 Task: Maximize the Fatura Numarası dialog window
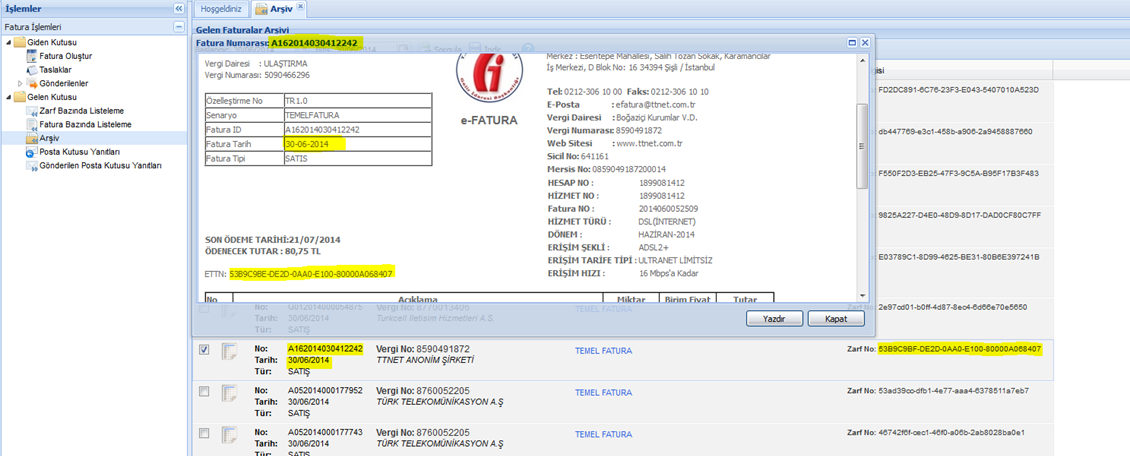coord(852,43)
